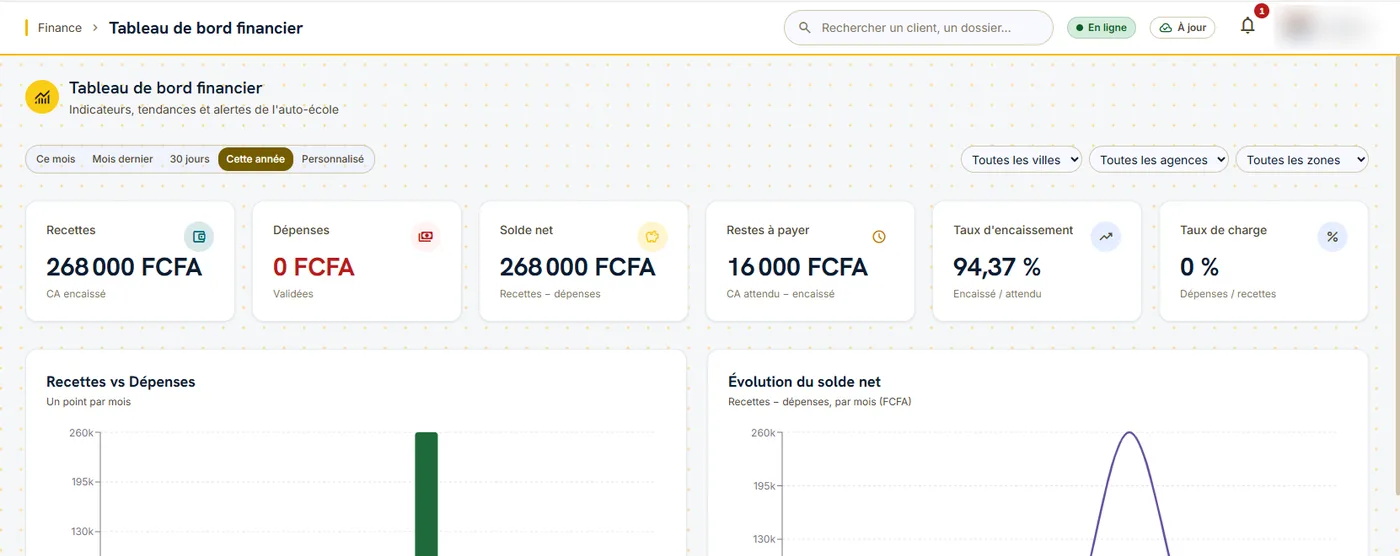Click the Dépenses / recettes caption
This screenshot has width=1400, height=556.
click(x=1228, y=294)
